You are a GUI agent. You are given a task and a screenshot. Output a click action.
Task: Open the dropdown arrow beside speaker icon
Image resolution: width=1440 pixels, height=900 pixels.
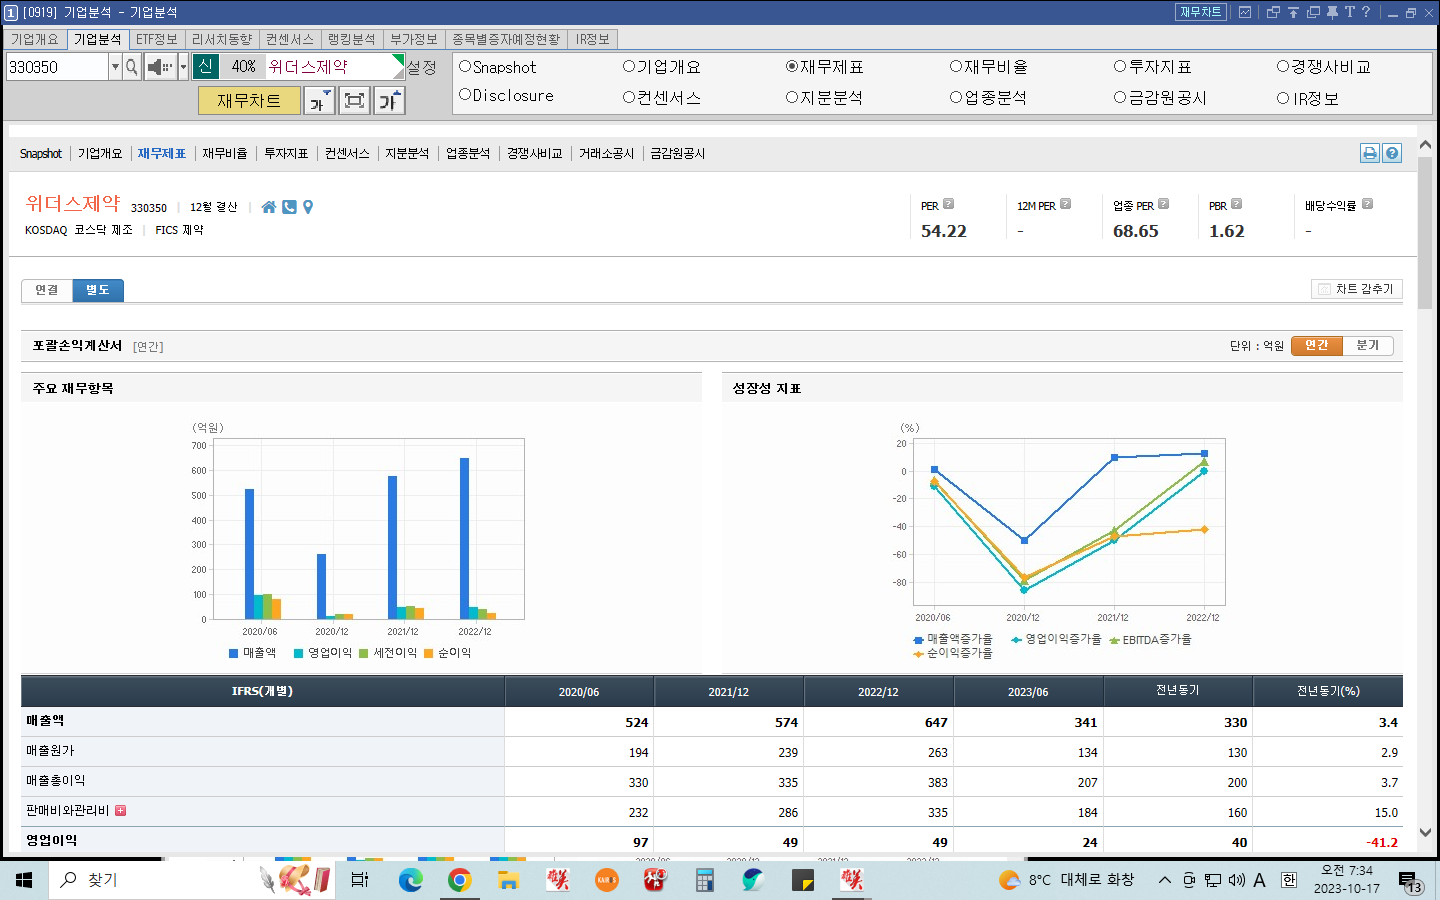click(183, 67)
